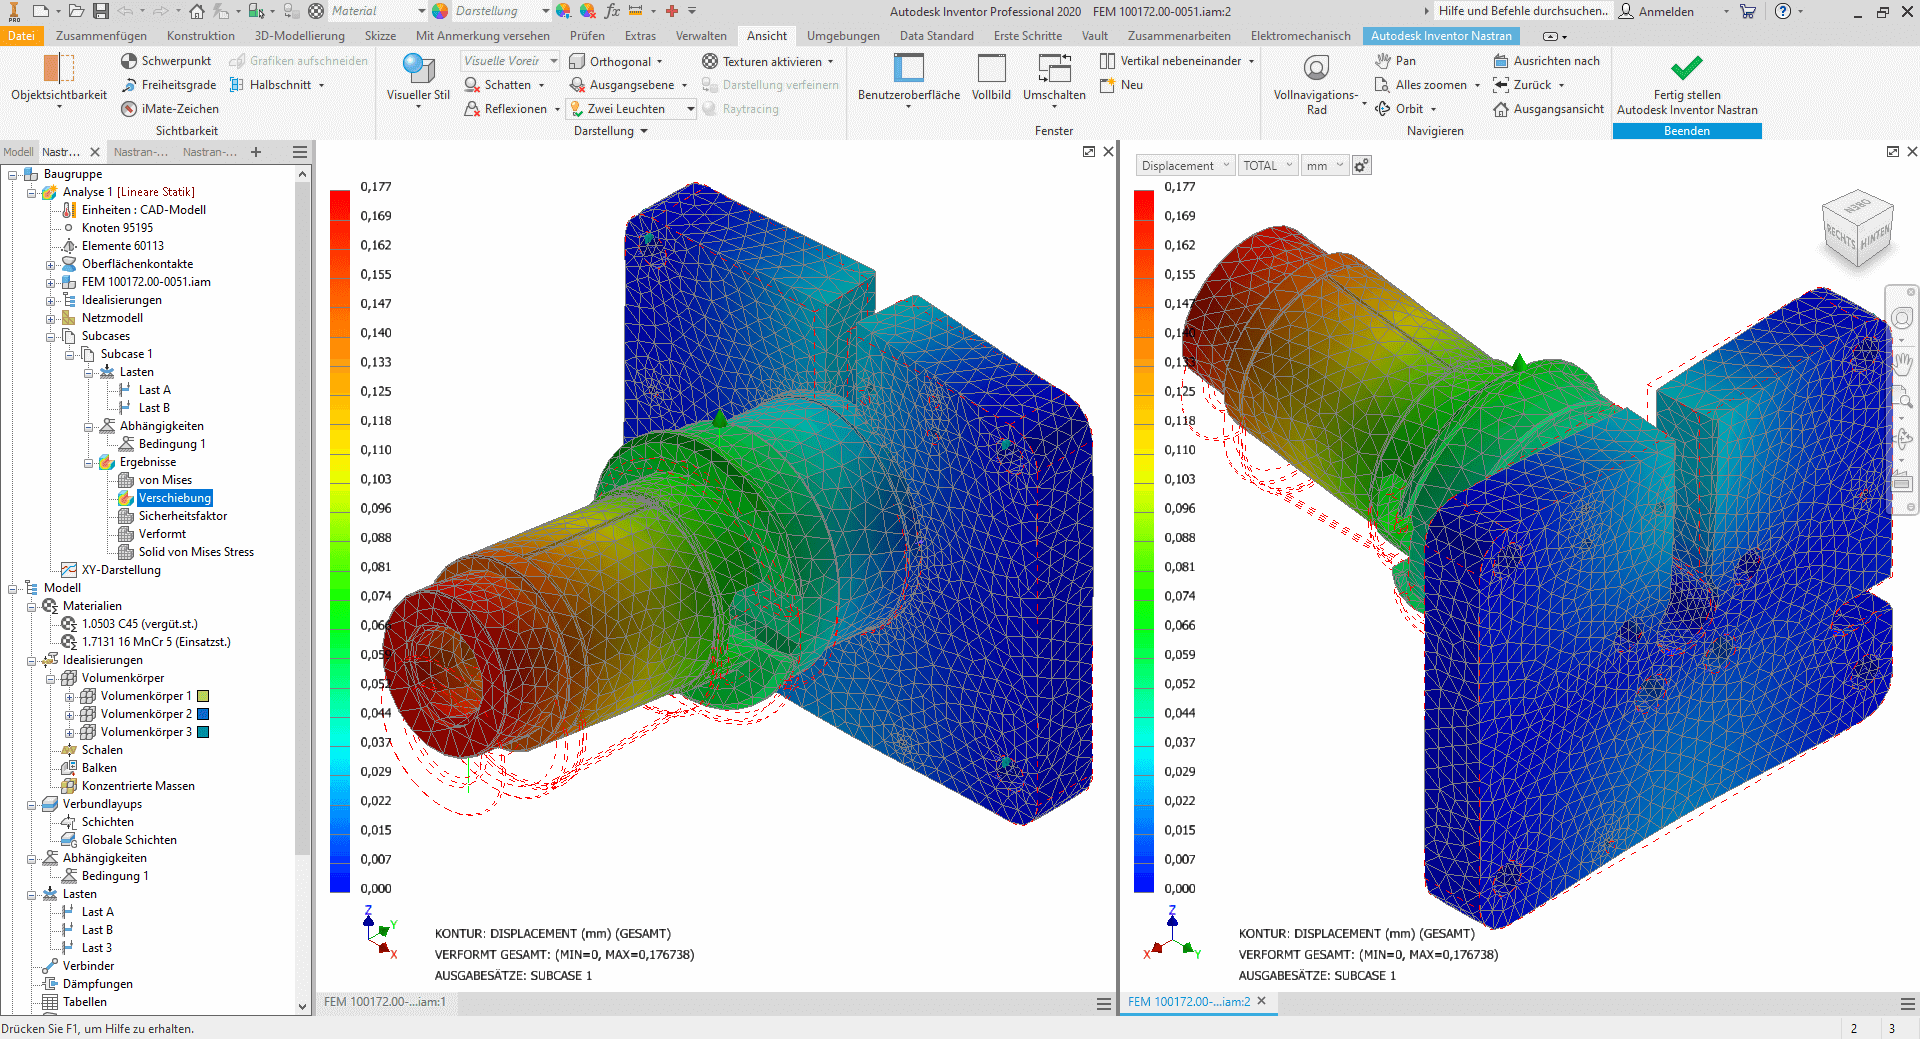The image size is (1920, 1039).
Task: Click iMate-Zeichen icon
Action: [129, 109]
